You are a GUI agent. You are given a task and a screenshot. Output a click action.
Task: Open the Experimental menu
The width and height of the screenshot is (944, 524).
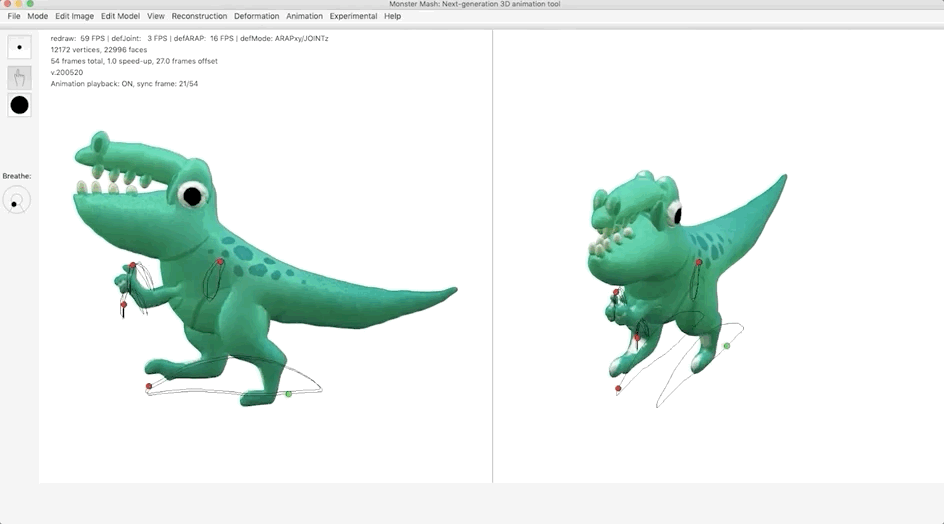(x=353, y=16)
